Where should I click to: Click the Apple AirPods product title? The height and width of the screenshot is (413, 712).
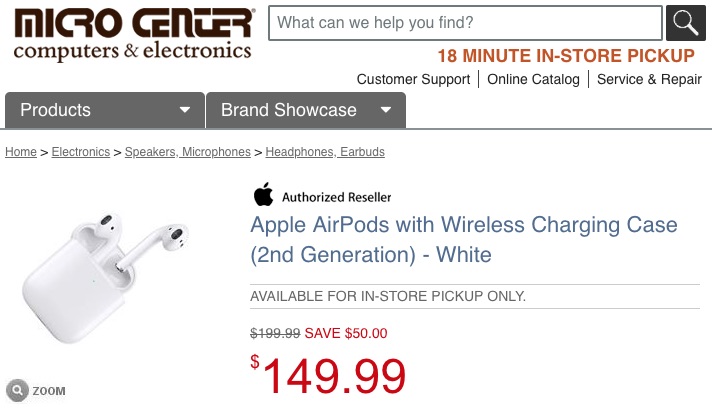pos(463,239)
